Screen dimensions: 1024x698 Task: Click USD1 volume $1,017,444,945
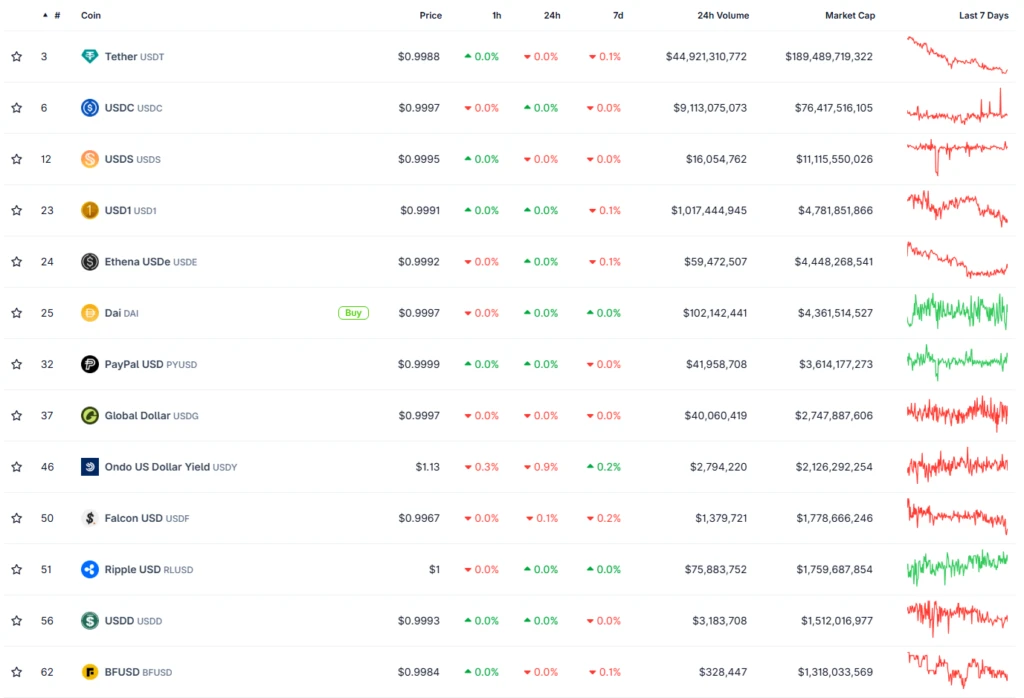[709, 210]
